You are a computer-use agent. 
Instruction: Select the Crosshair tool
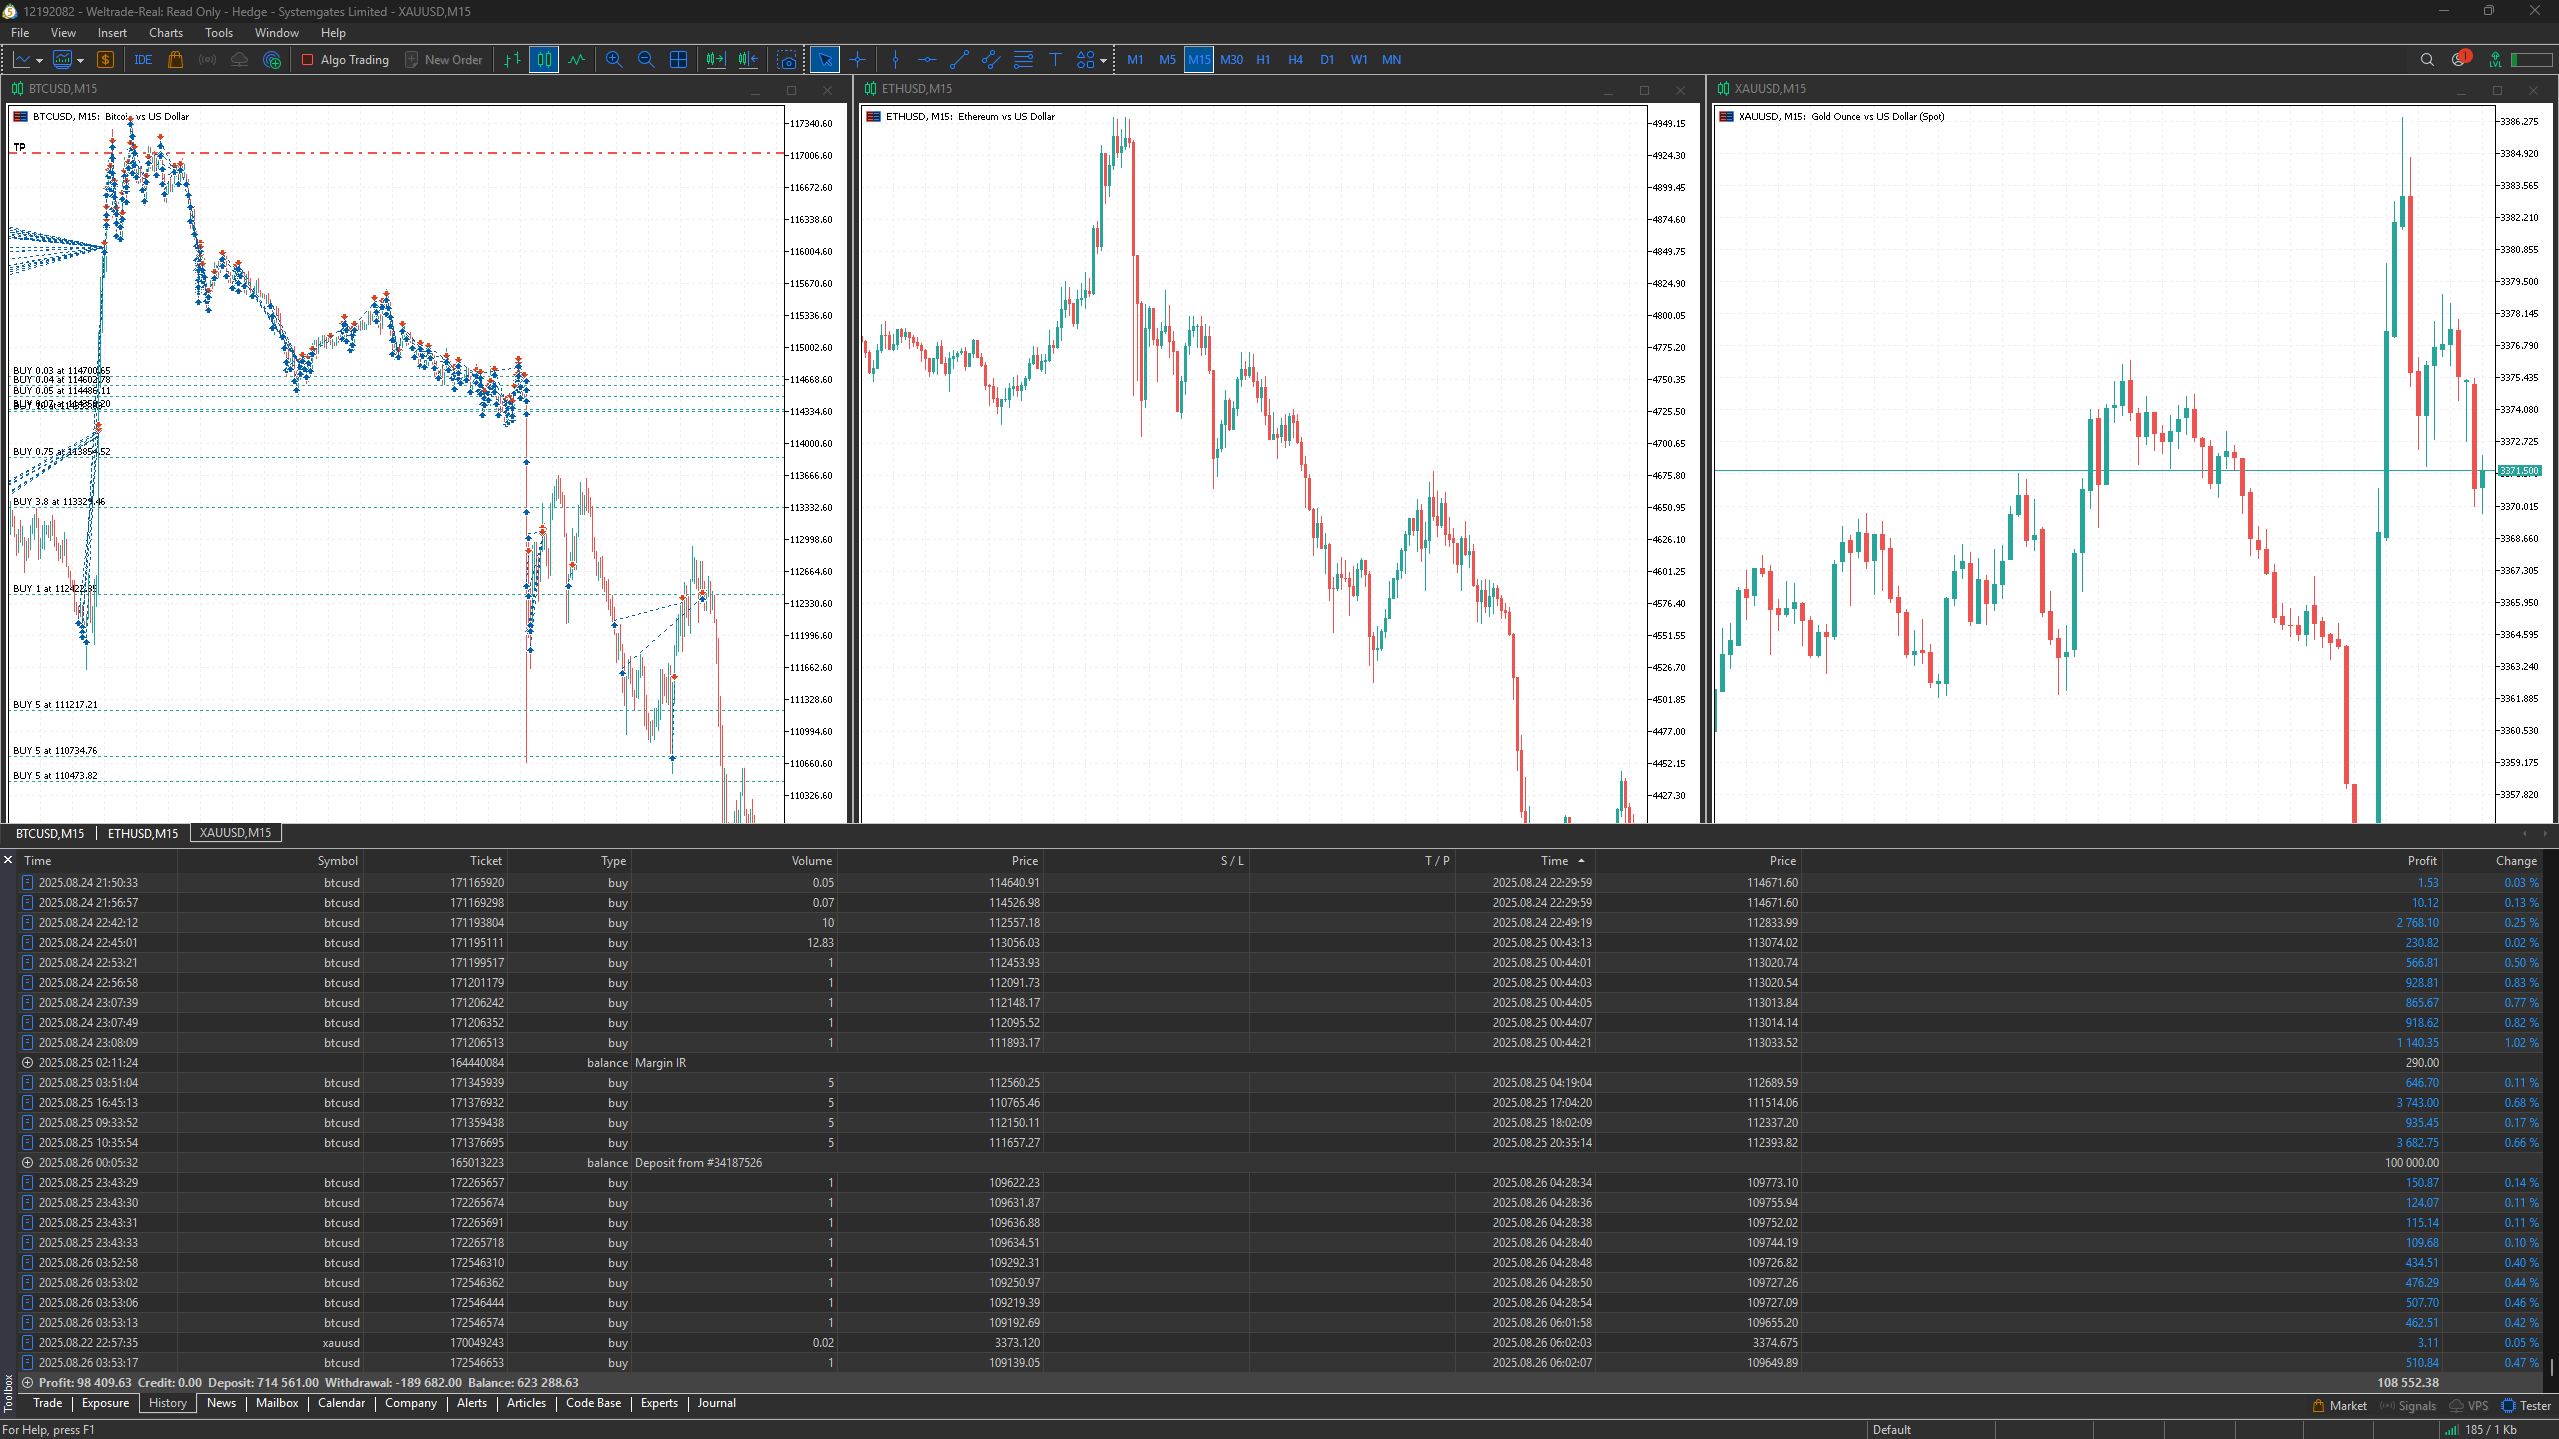857,60
